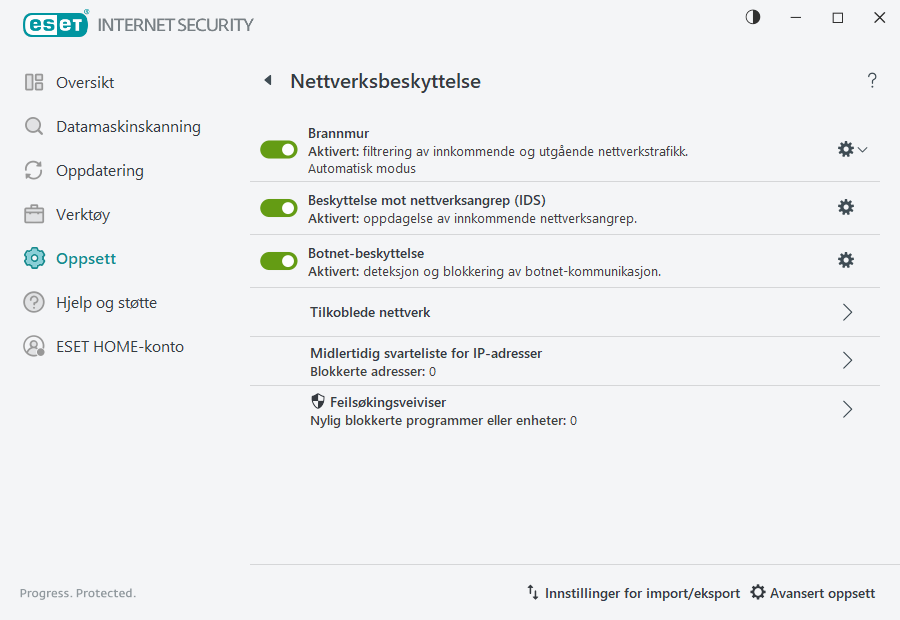Viewport: 900px width, 620px height.
Task: Click the Feilsøkingsveiviser shield icon
Action: [x=318, y=401]
